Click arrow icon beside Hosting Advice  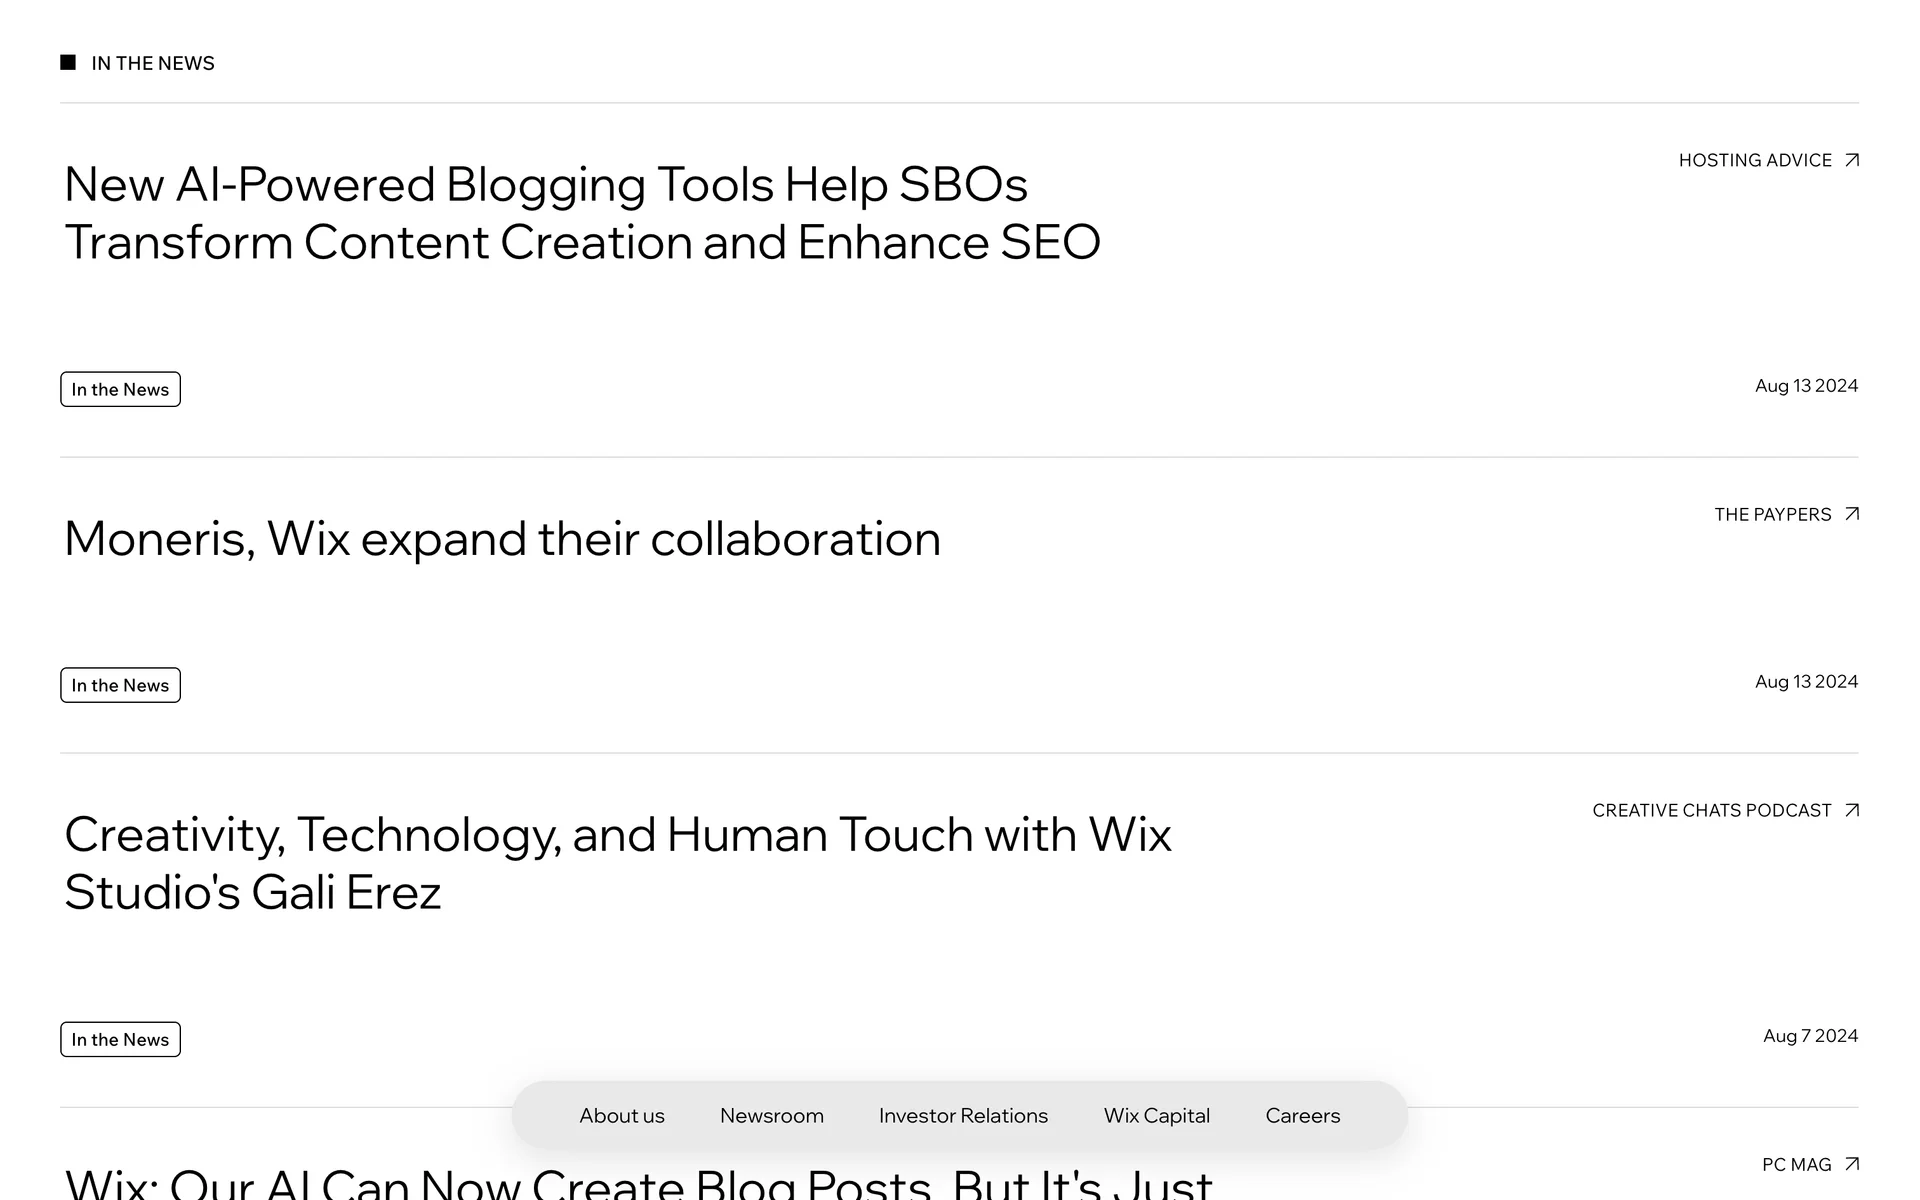[x=1852, y=160]
